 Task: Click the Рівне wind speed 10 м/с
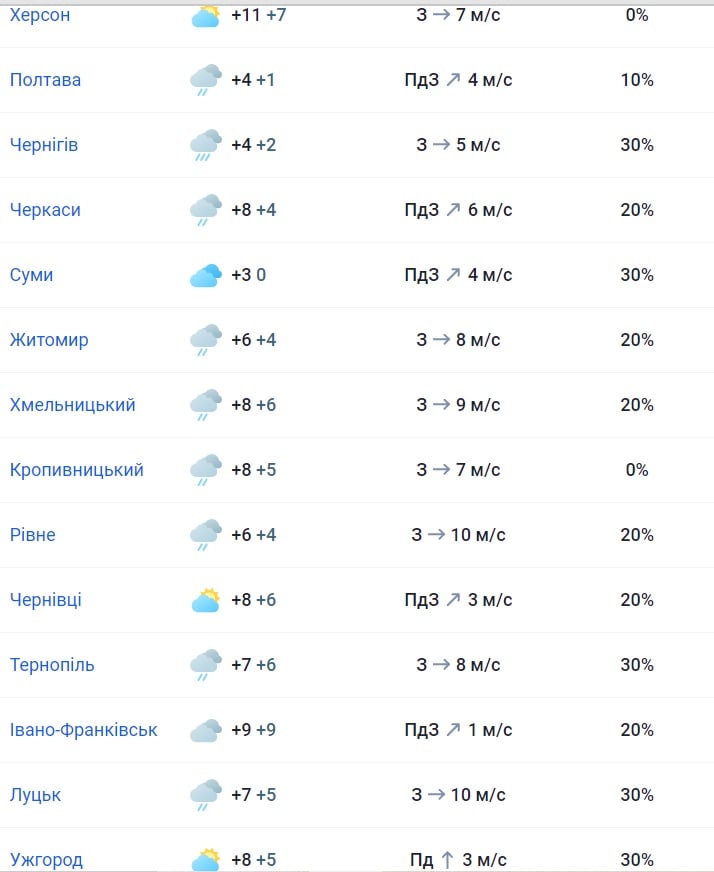click(x=478, y=535)
